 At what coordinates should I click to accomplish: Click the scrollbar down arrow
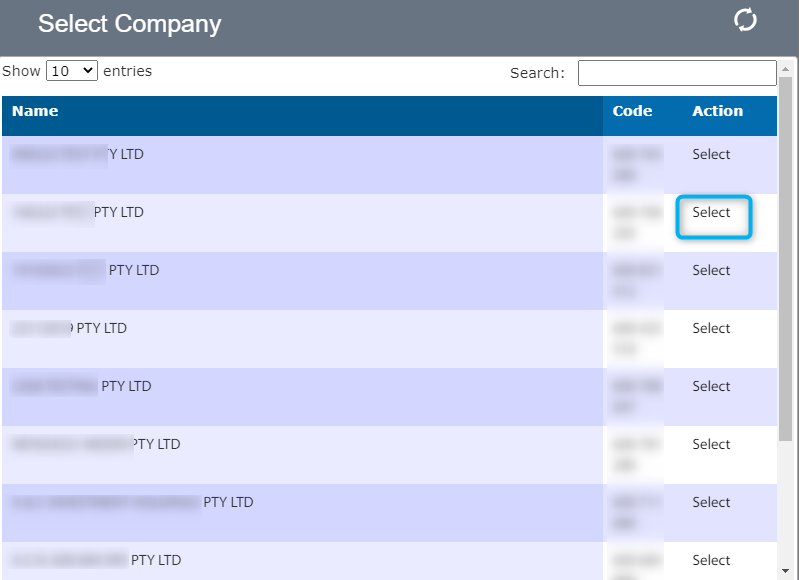785,571
